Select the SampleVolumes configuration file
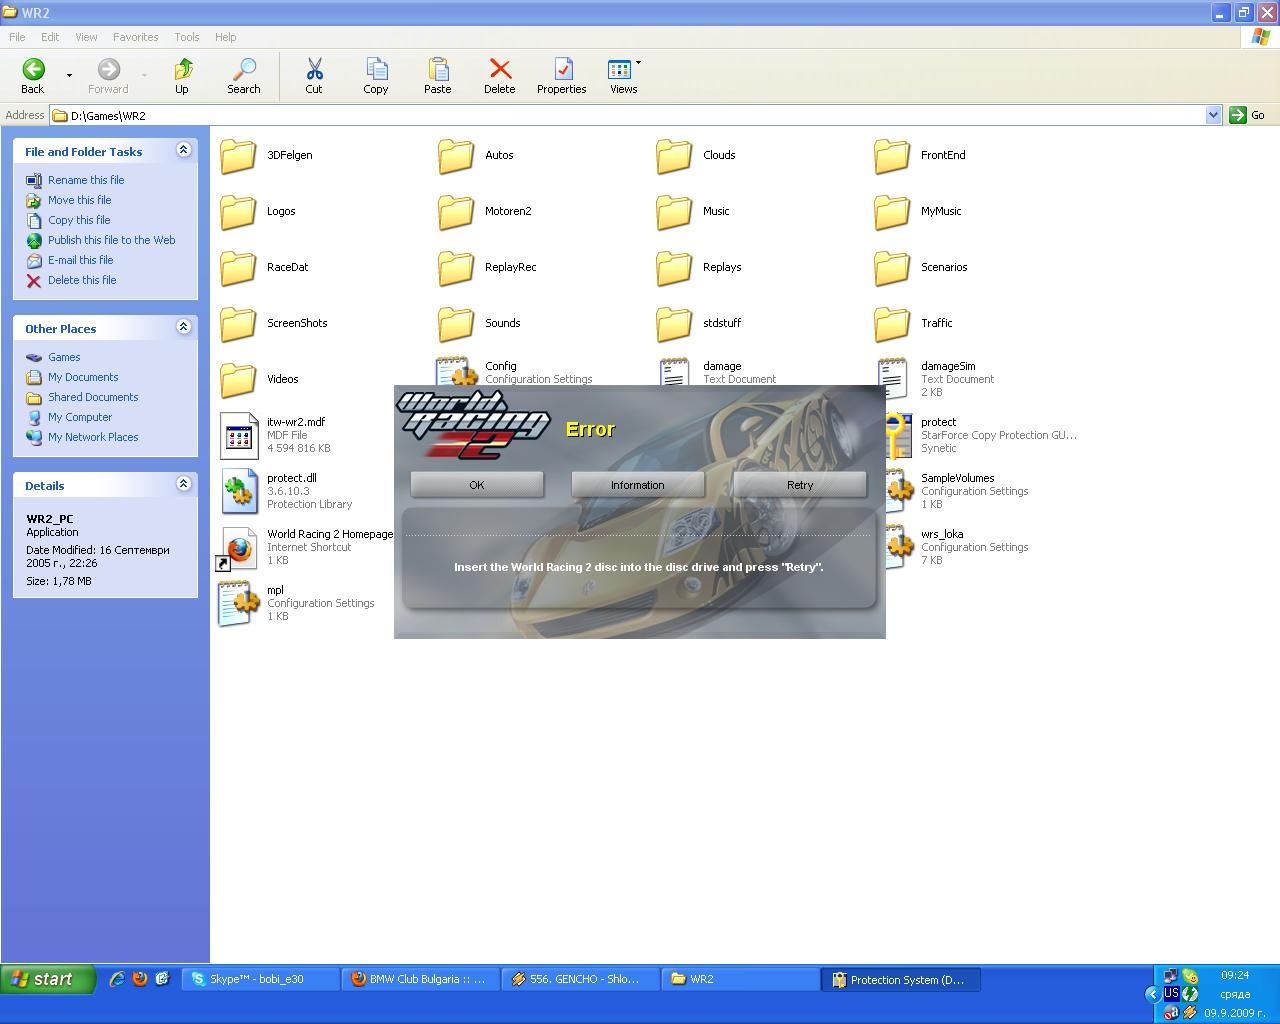1280x1024 pixels. pos(957,492)
